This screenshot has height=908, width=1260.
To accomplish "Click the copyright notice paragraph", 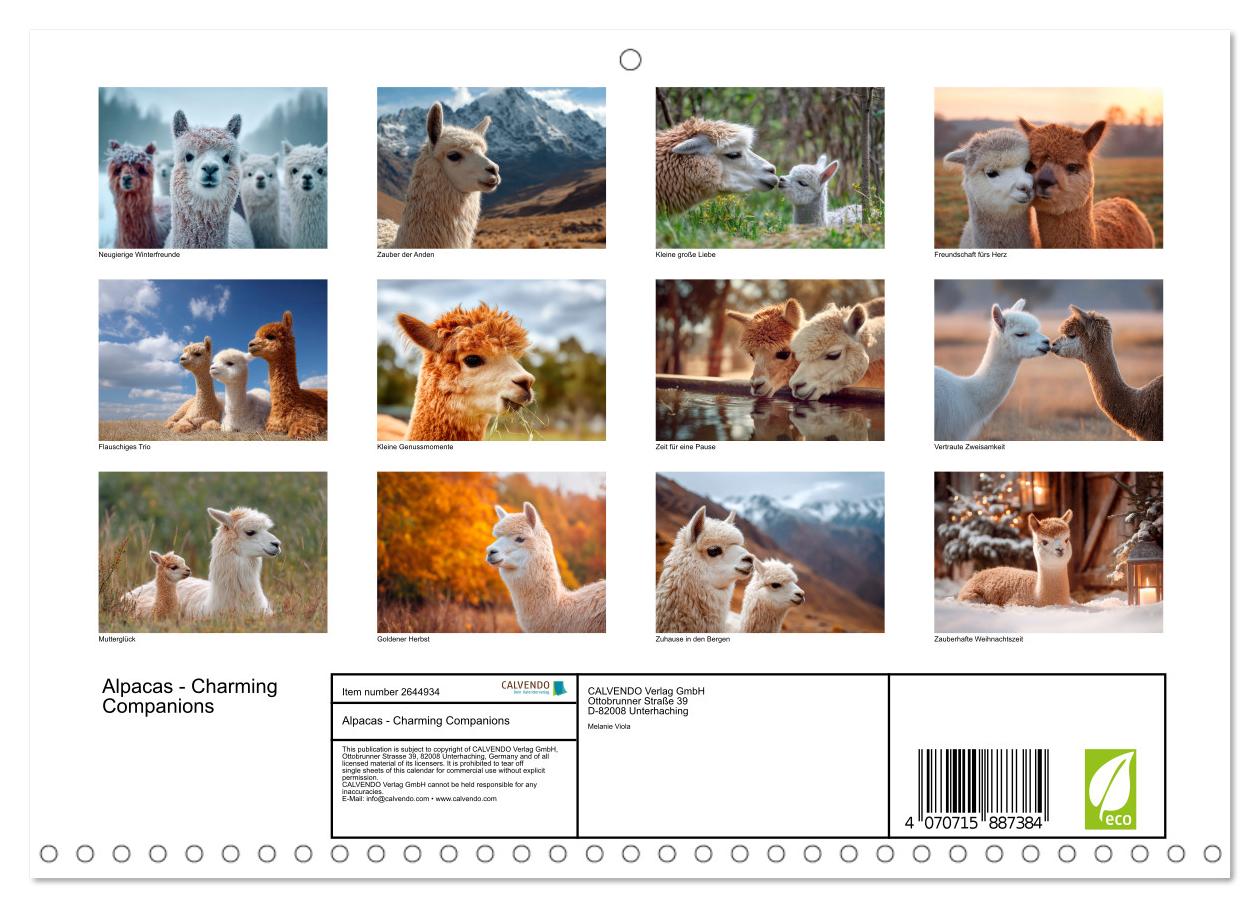I will point(450,774).
